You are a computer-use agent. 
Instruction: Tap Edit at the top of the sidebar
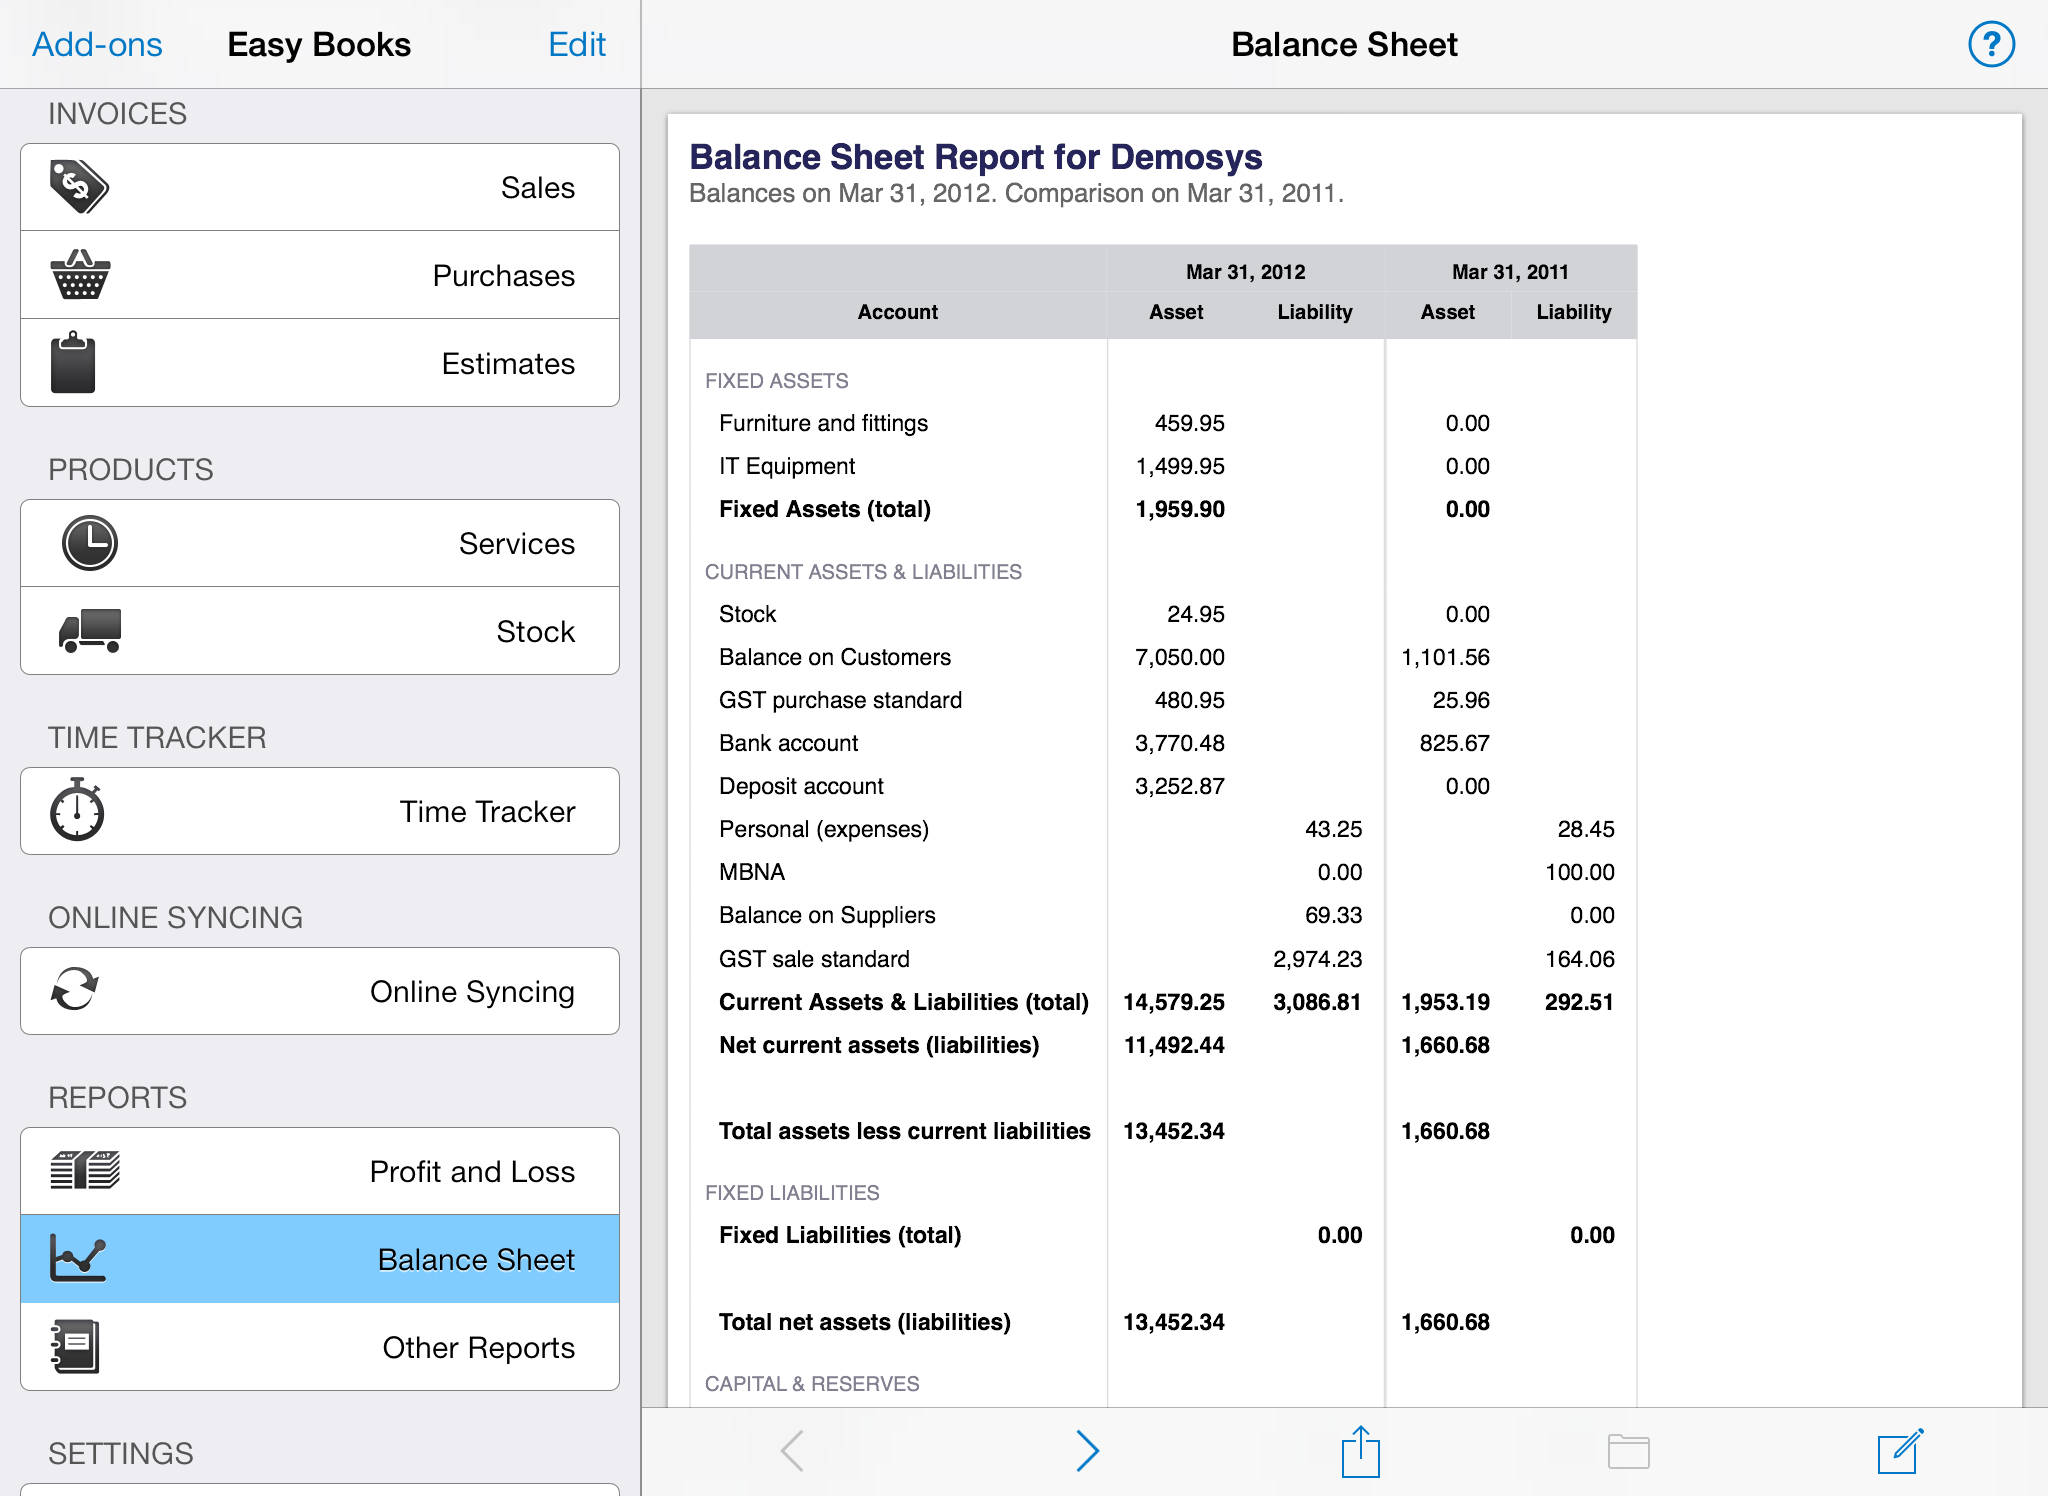[577, 44]
